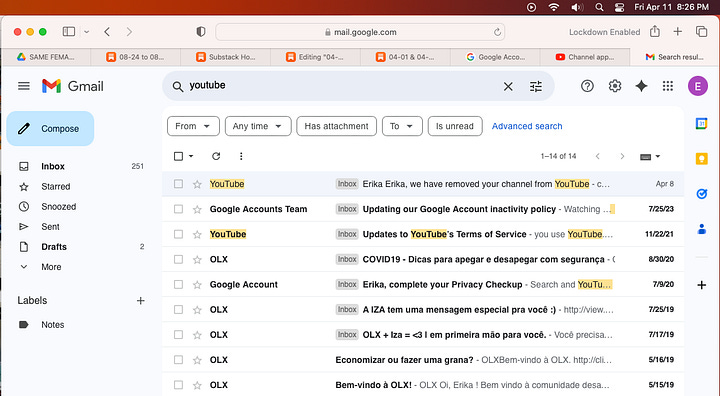Show Safari tab overview icon
Screen dimensions: 720x396
click(701, 31)
